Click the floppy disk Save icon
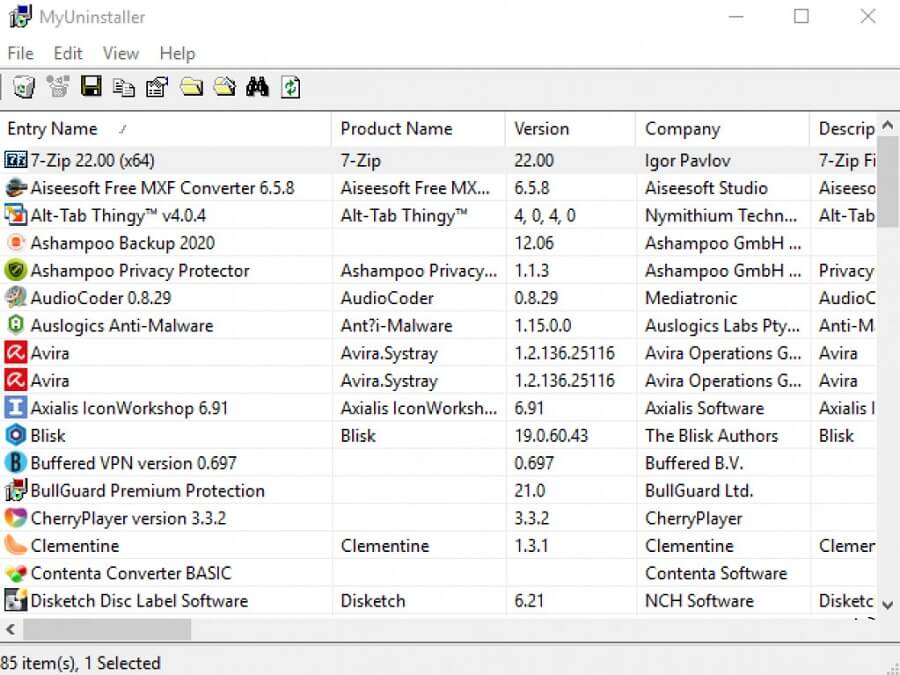This screenshot has height=675, width=900. 91,88
